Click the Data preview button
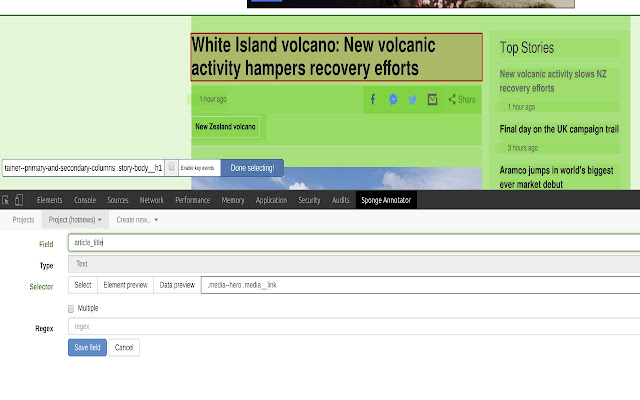 tap(177, 285)
